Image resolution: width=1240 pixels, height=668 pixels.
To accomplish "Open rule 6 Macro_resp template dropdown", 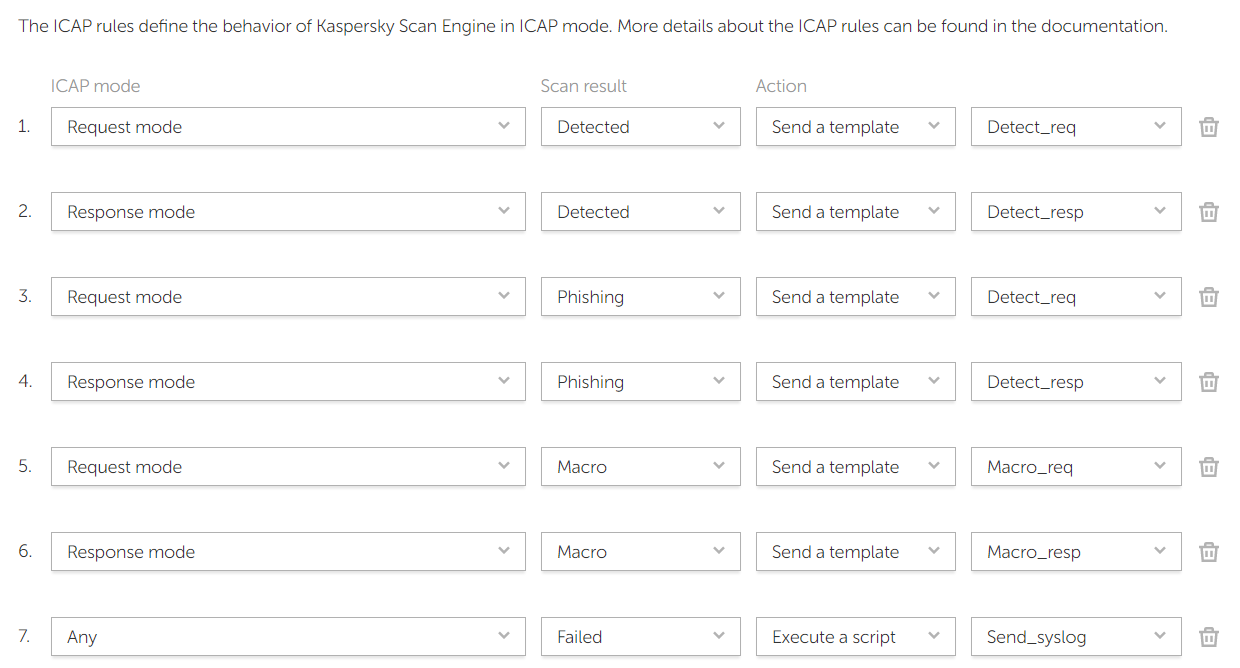I will [1076, 552].
